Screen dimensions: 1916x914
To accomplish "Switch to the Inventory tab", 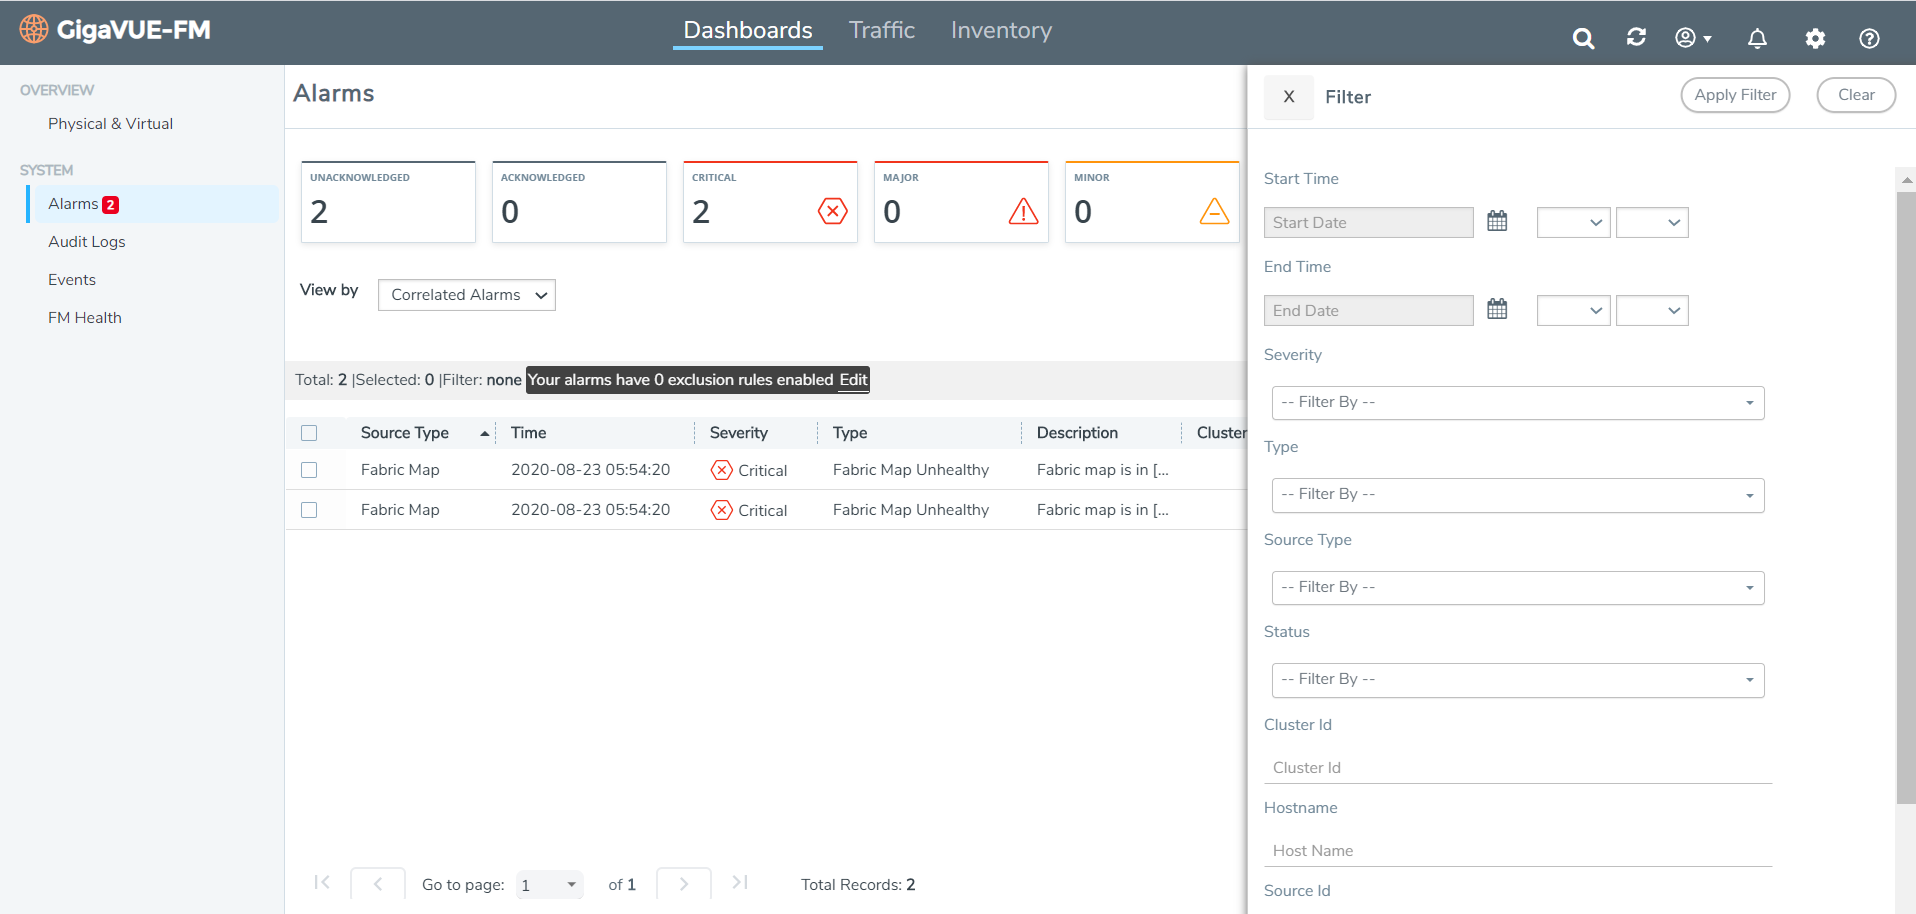I will pos(1001,31).
